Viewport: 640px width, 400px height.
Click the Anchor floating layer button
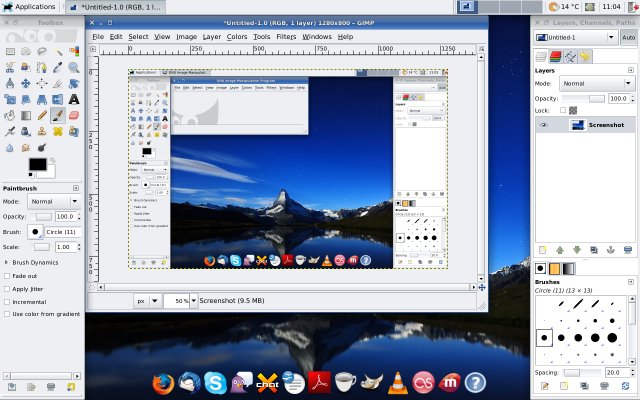(611, 250)
